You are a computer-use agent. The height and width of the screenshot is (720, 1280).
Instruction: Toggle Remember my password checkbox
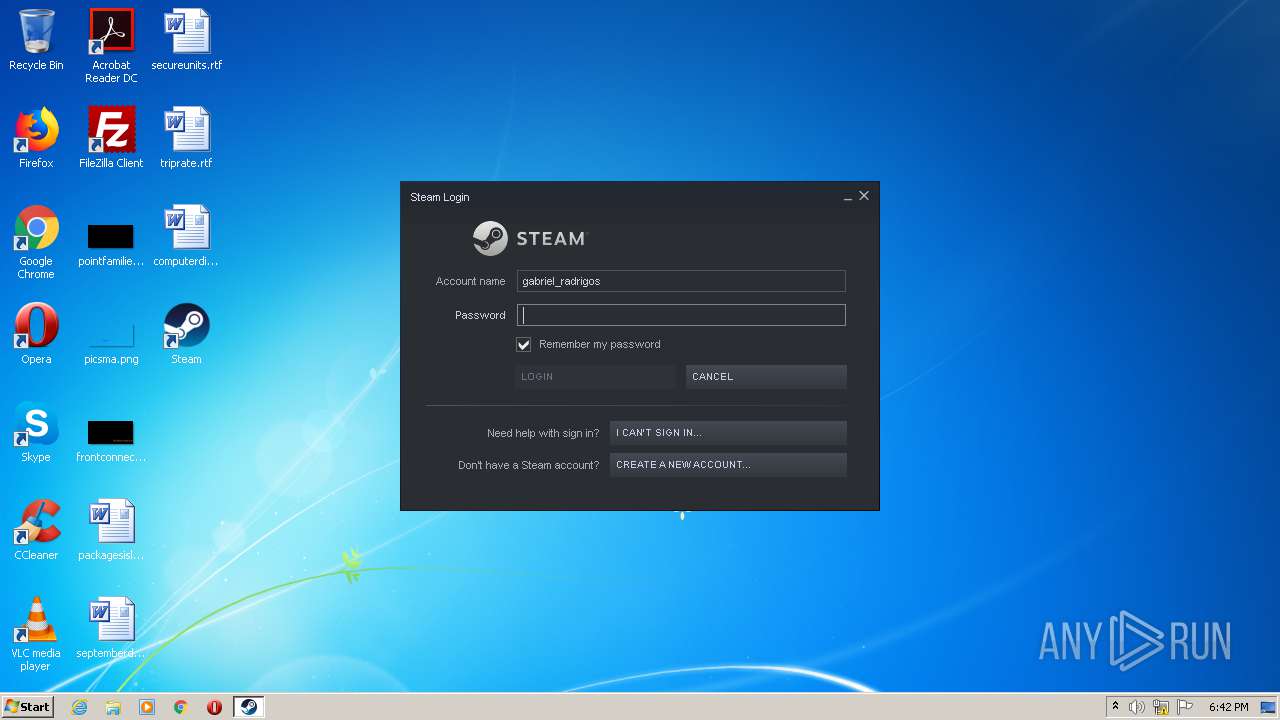tap(523, 344)
